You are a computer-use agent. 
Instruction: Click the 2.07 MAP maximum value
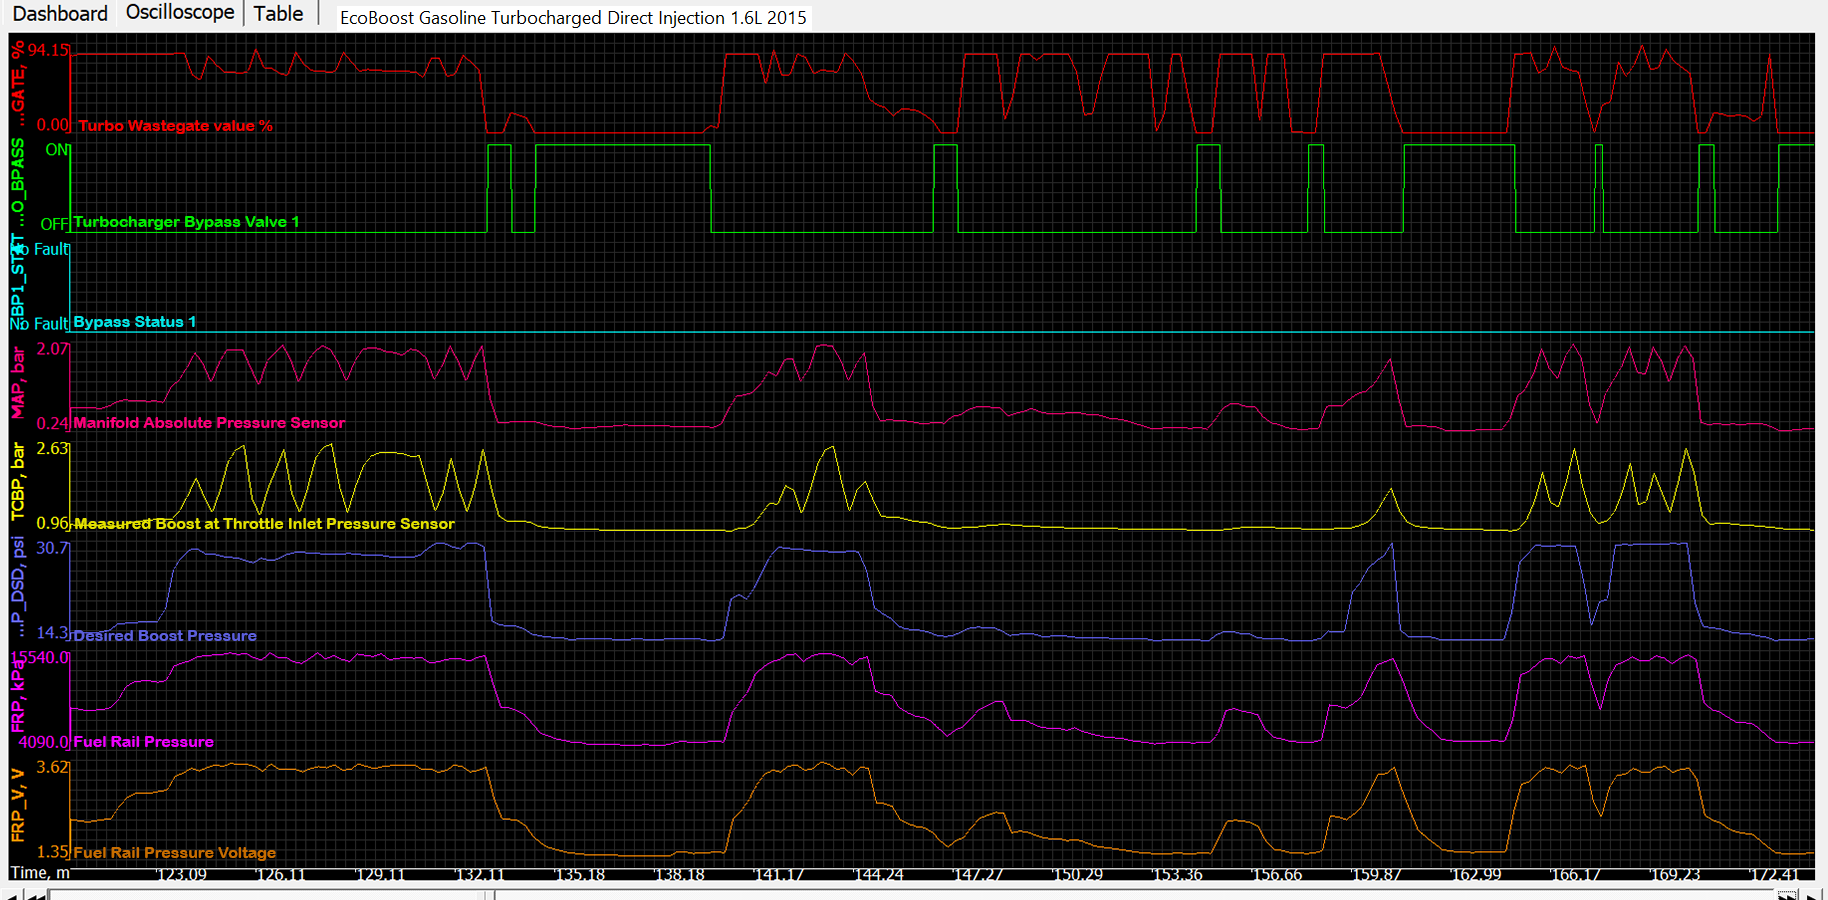53,349
